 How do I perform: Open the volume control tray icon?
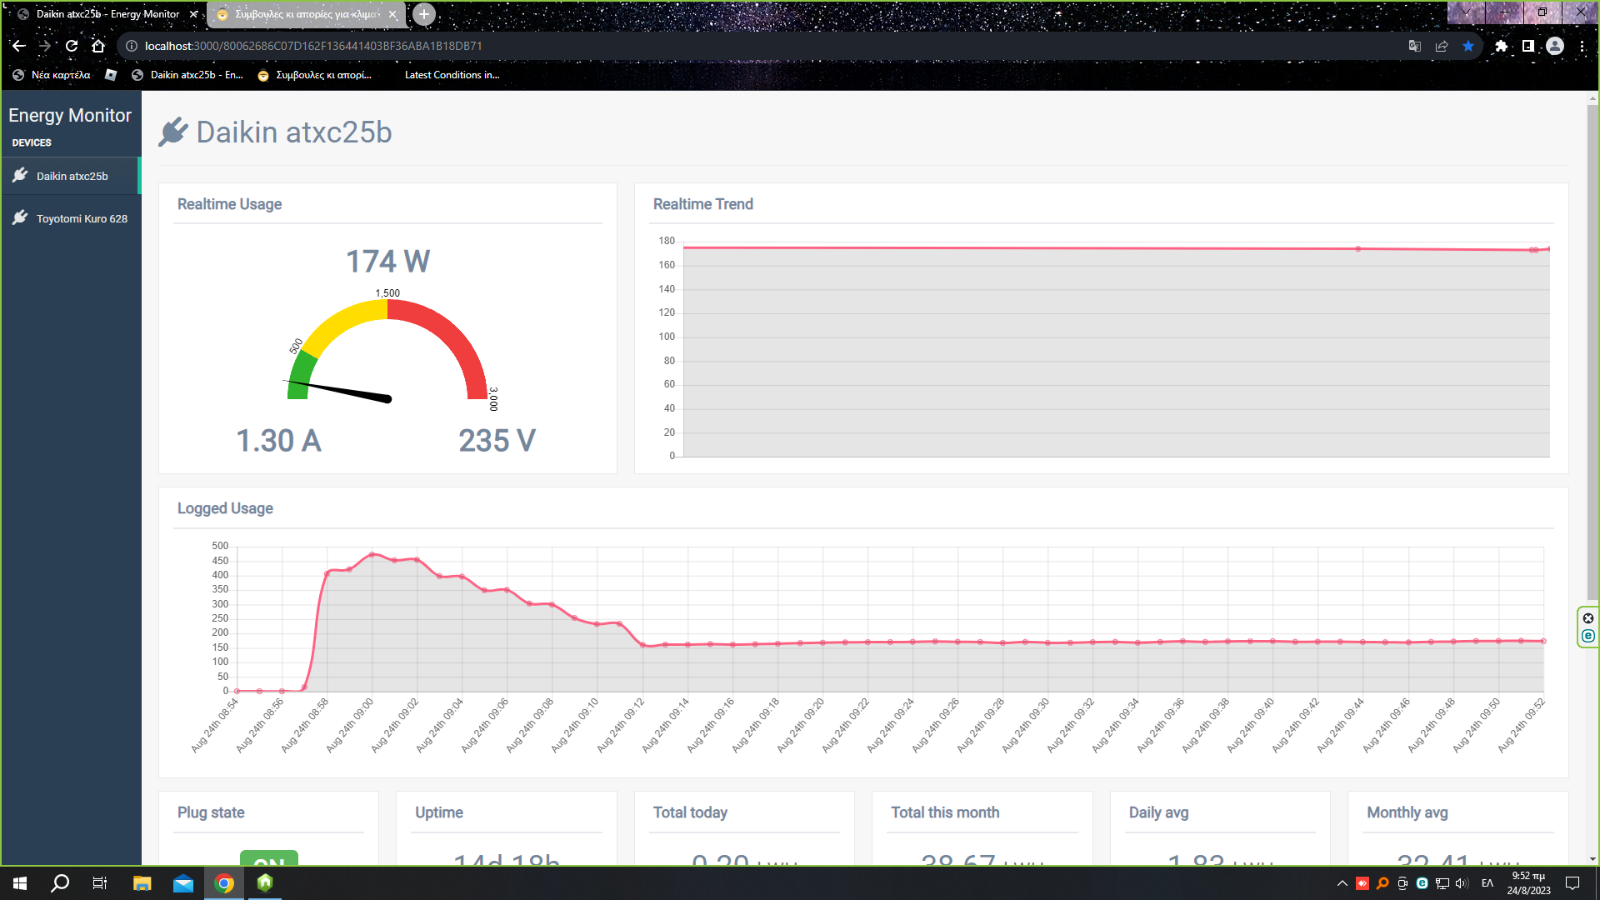pos(1461,883)
